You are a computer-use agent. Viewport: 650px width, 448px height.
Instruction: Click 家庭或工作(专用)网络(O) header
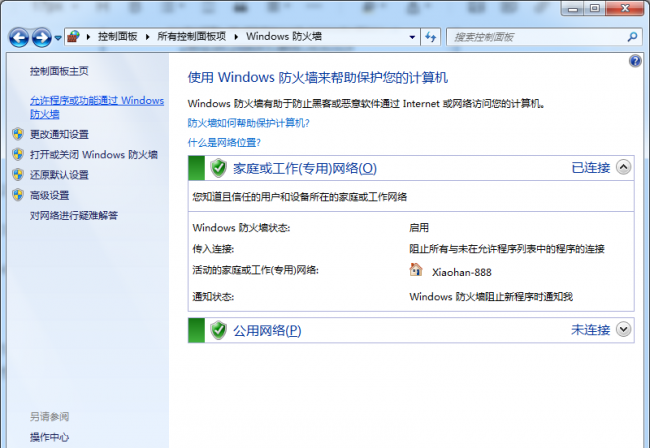pos(305,168)
